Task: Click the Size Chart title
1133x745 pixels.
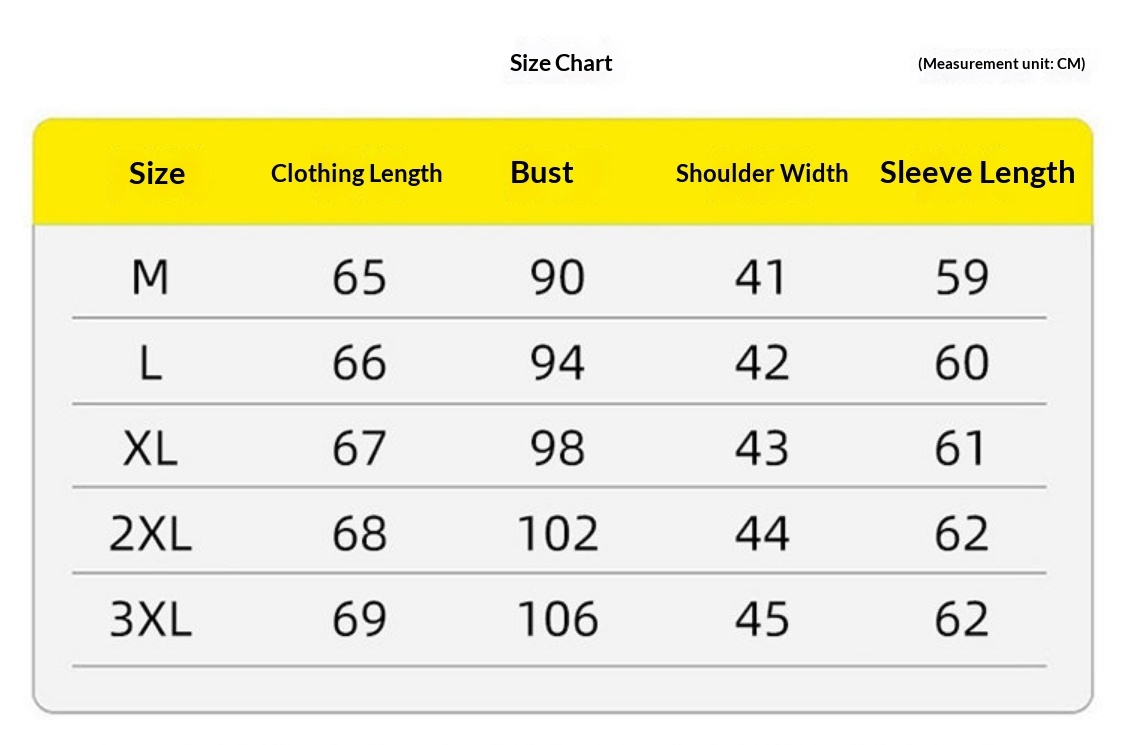Action: 561,64
